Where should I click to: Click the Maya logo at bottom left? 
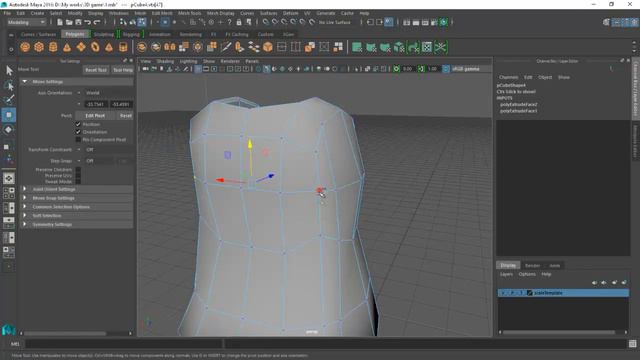click(x=9, y=329)
